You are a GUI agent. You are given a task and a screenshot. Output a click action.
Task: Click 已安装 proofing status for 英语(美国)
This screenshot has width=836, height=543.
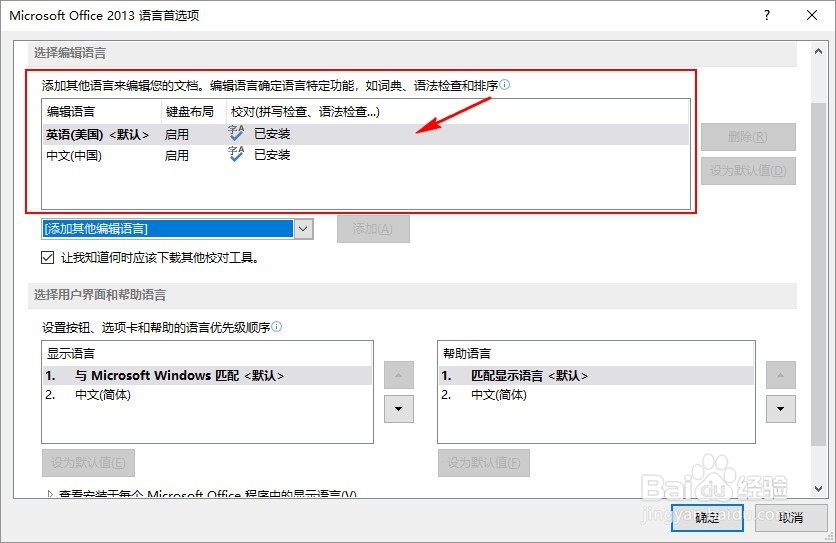(x=272, y=134)
